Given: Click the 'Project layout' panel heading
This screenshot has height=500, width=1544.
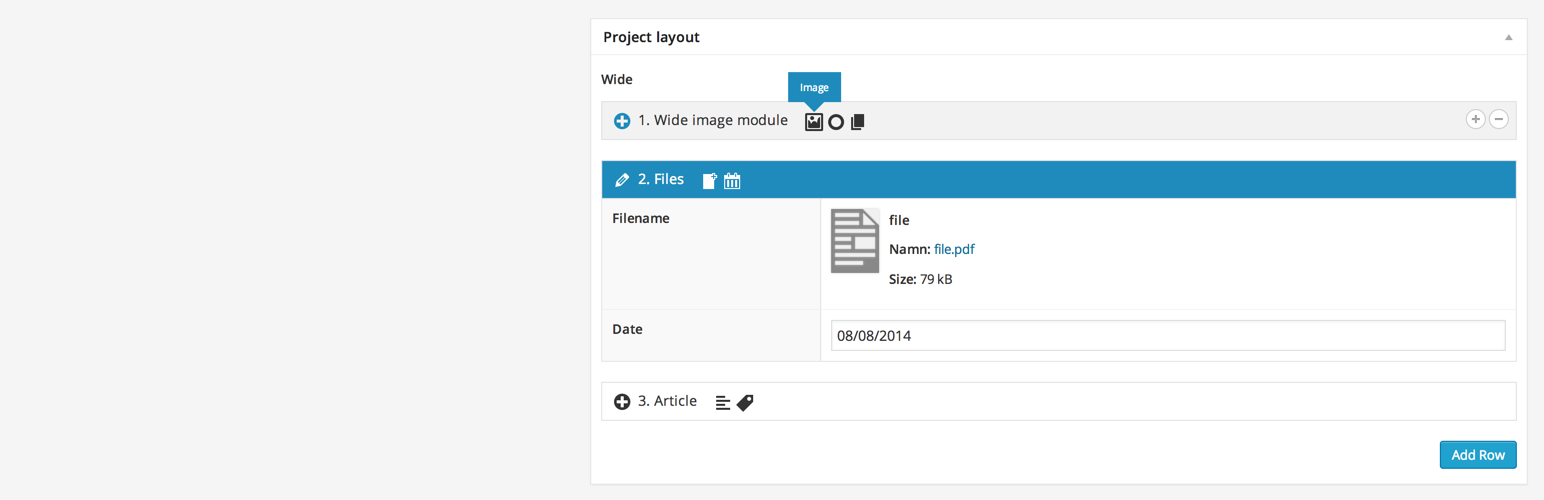Looking at the screenshot, I should point(651,37).
